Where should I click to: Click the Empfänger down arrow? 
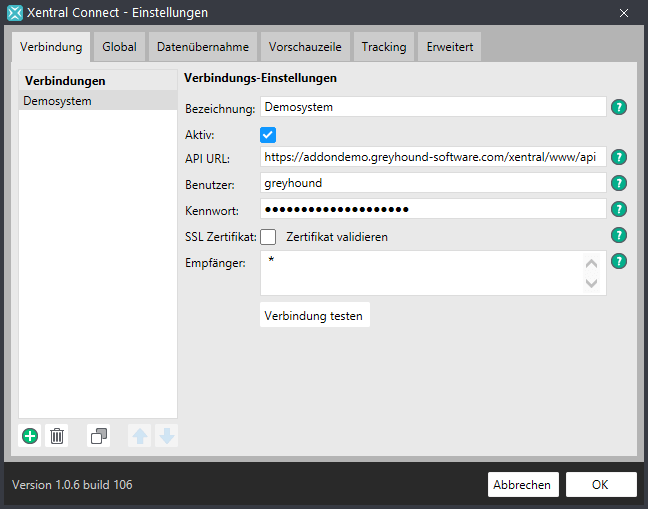pos(591,283)
